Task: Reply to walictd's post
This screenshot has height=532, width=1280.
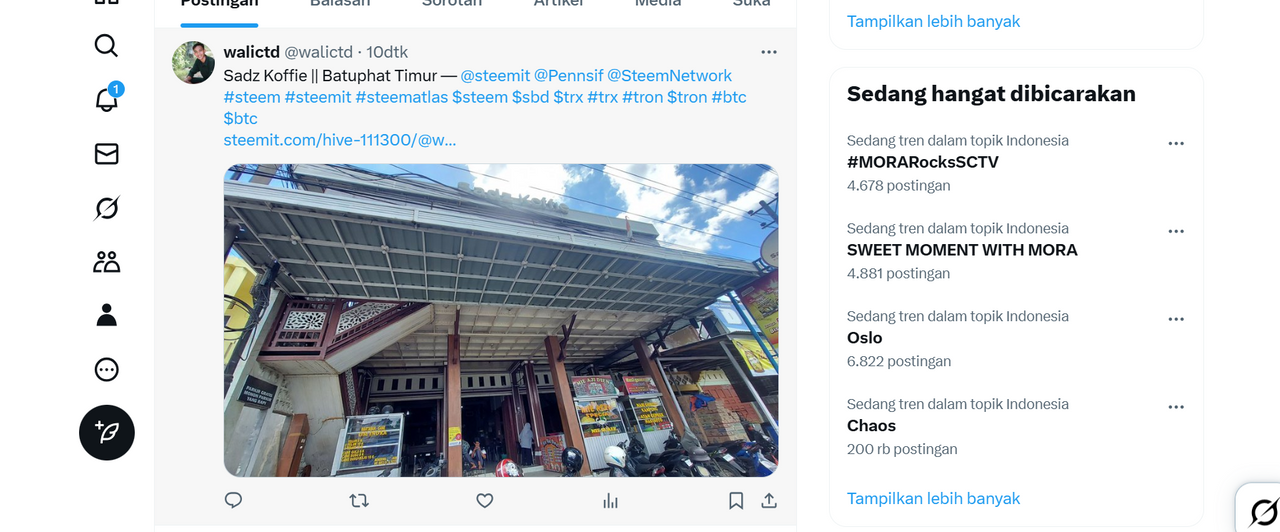Action: [233, 500]
